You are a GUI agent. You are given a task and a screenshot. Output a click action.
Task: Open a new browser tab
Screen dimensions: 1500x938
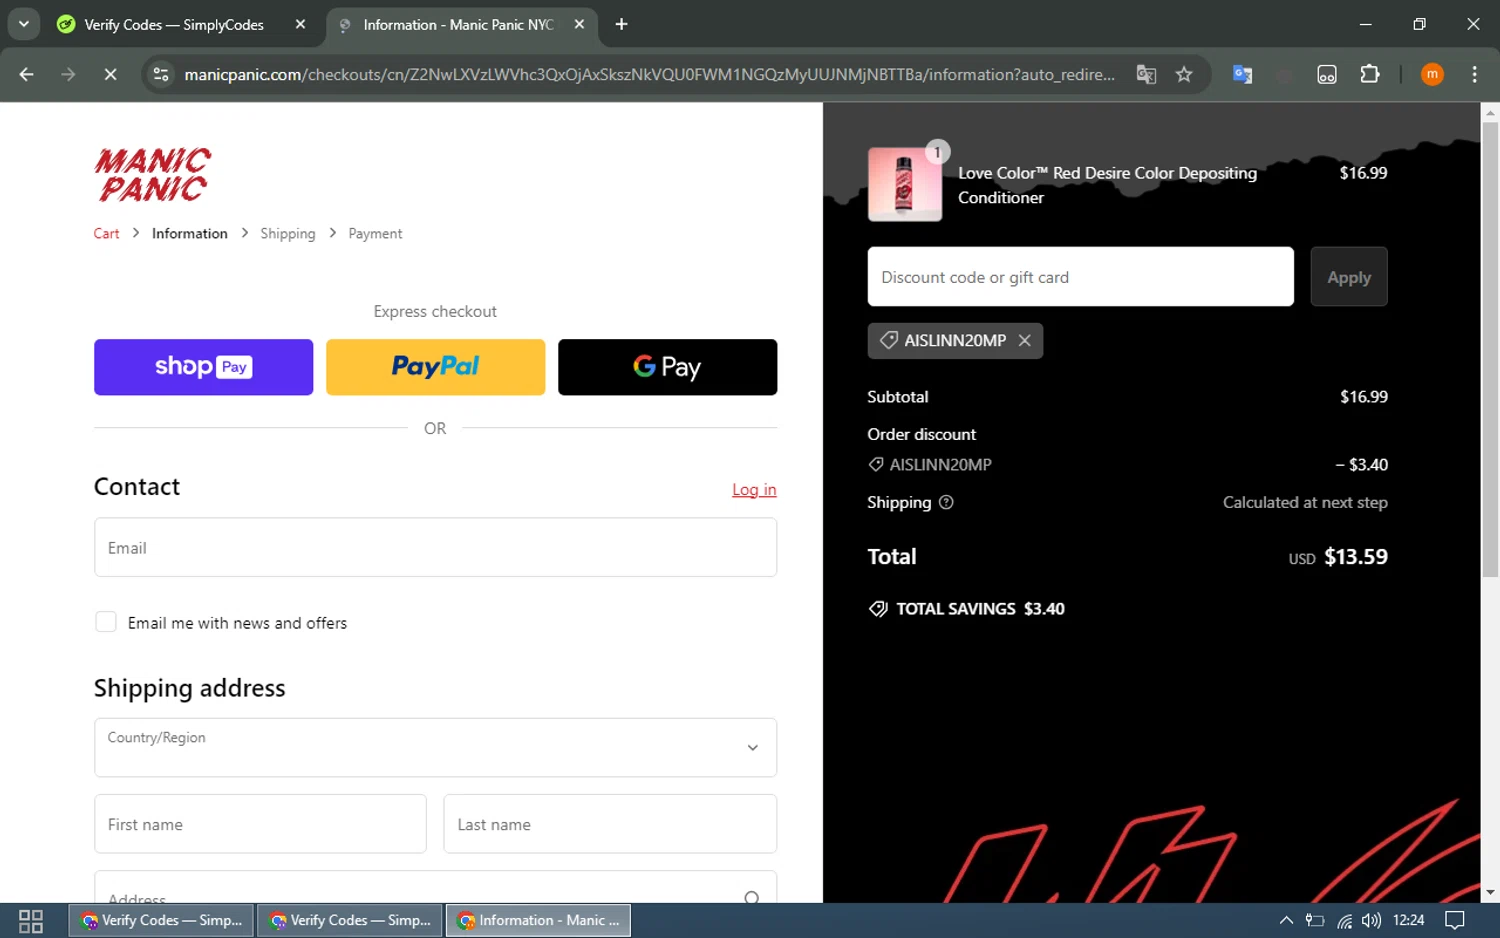(x=621, y=24)
